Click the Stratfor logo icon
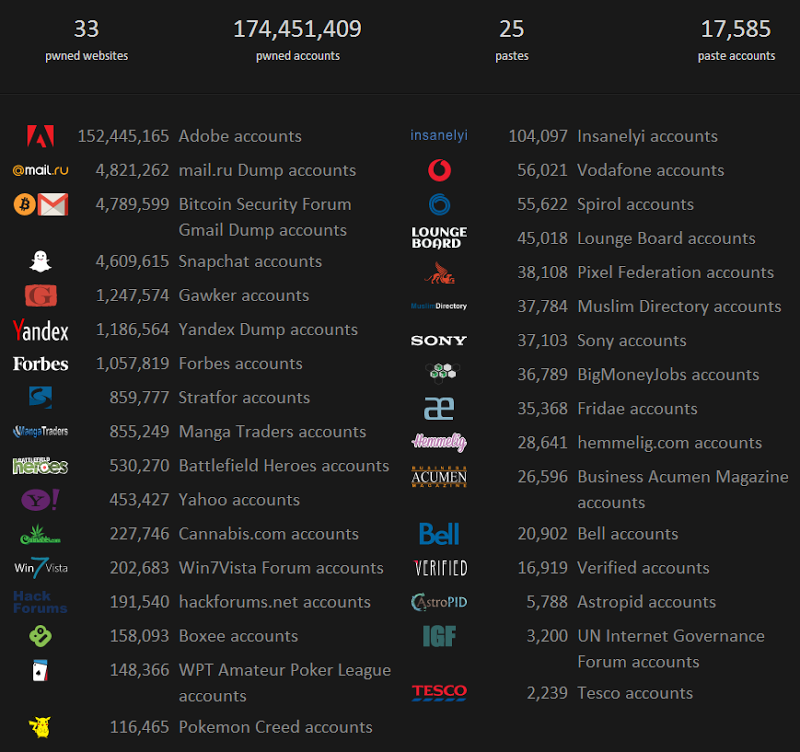 coord(40,397)
